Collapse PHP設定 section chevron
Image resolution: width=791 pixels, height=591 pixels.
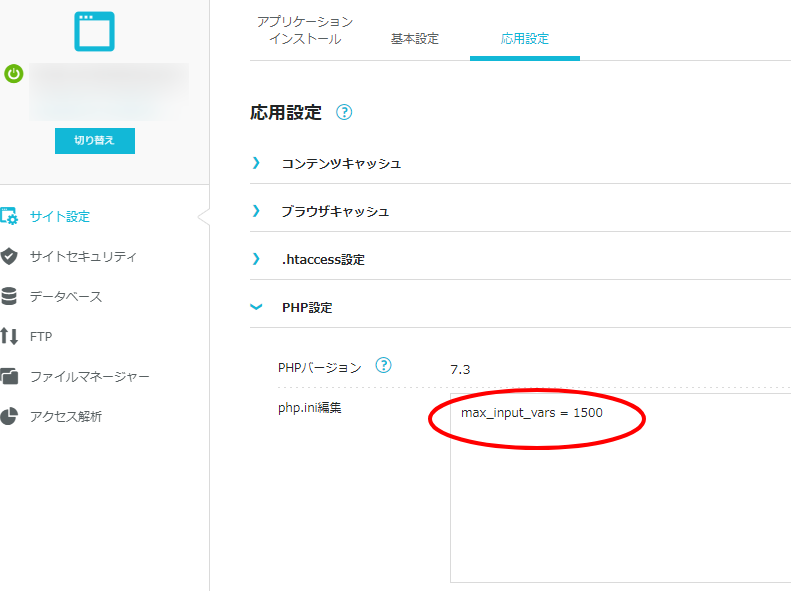[256, 307]
